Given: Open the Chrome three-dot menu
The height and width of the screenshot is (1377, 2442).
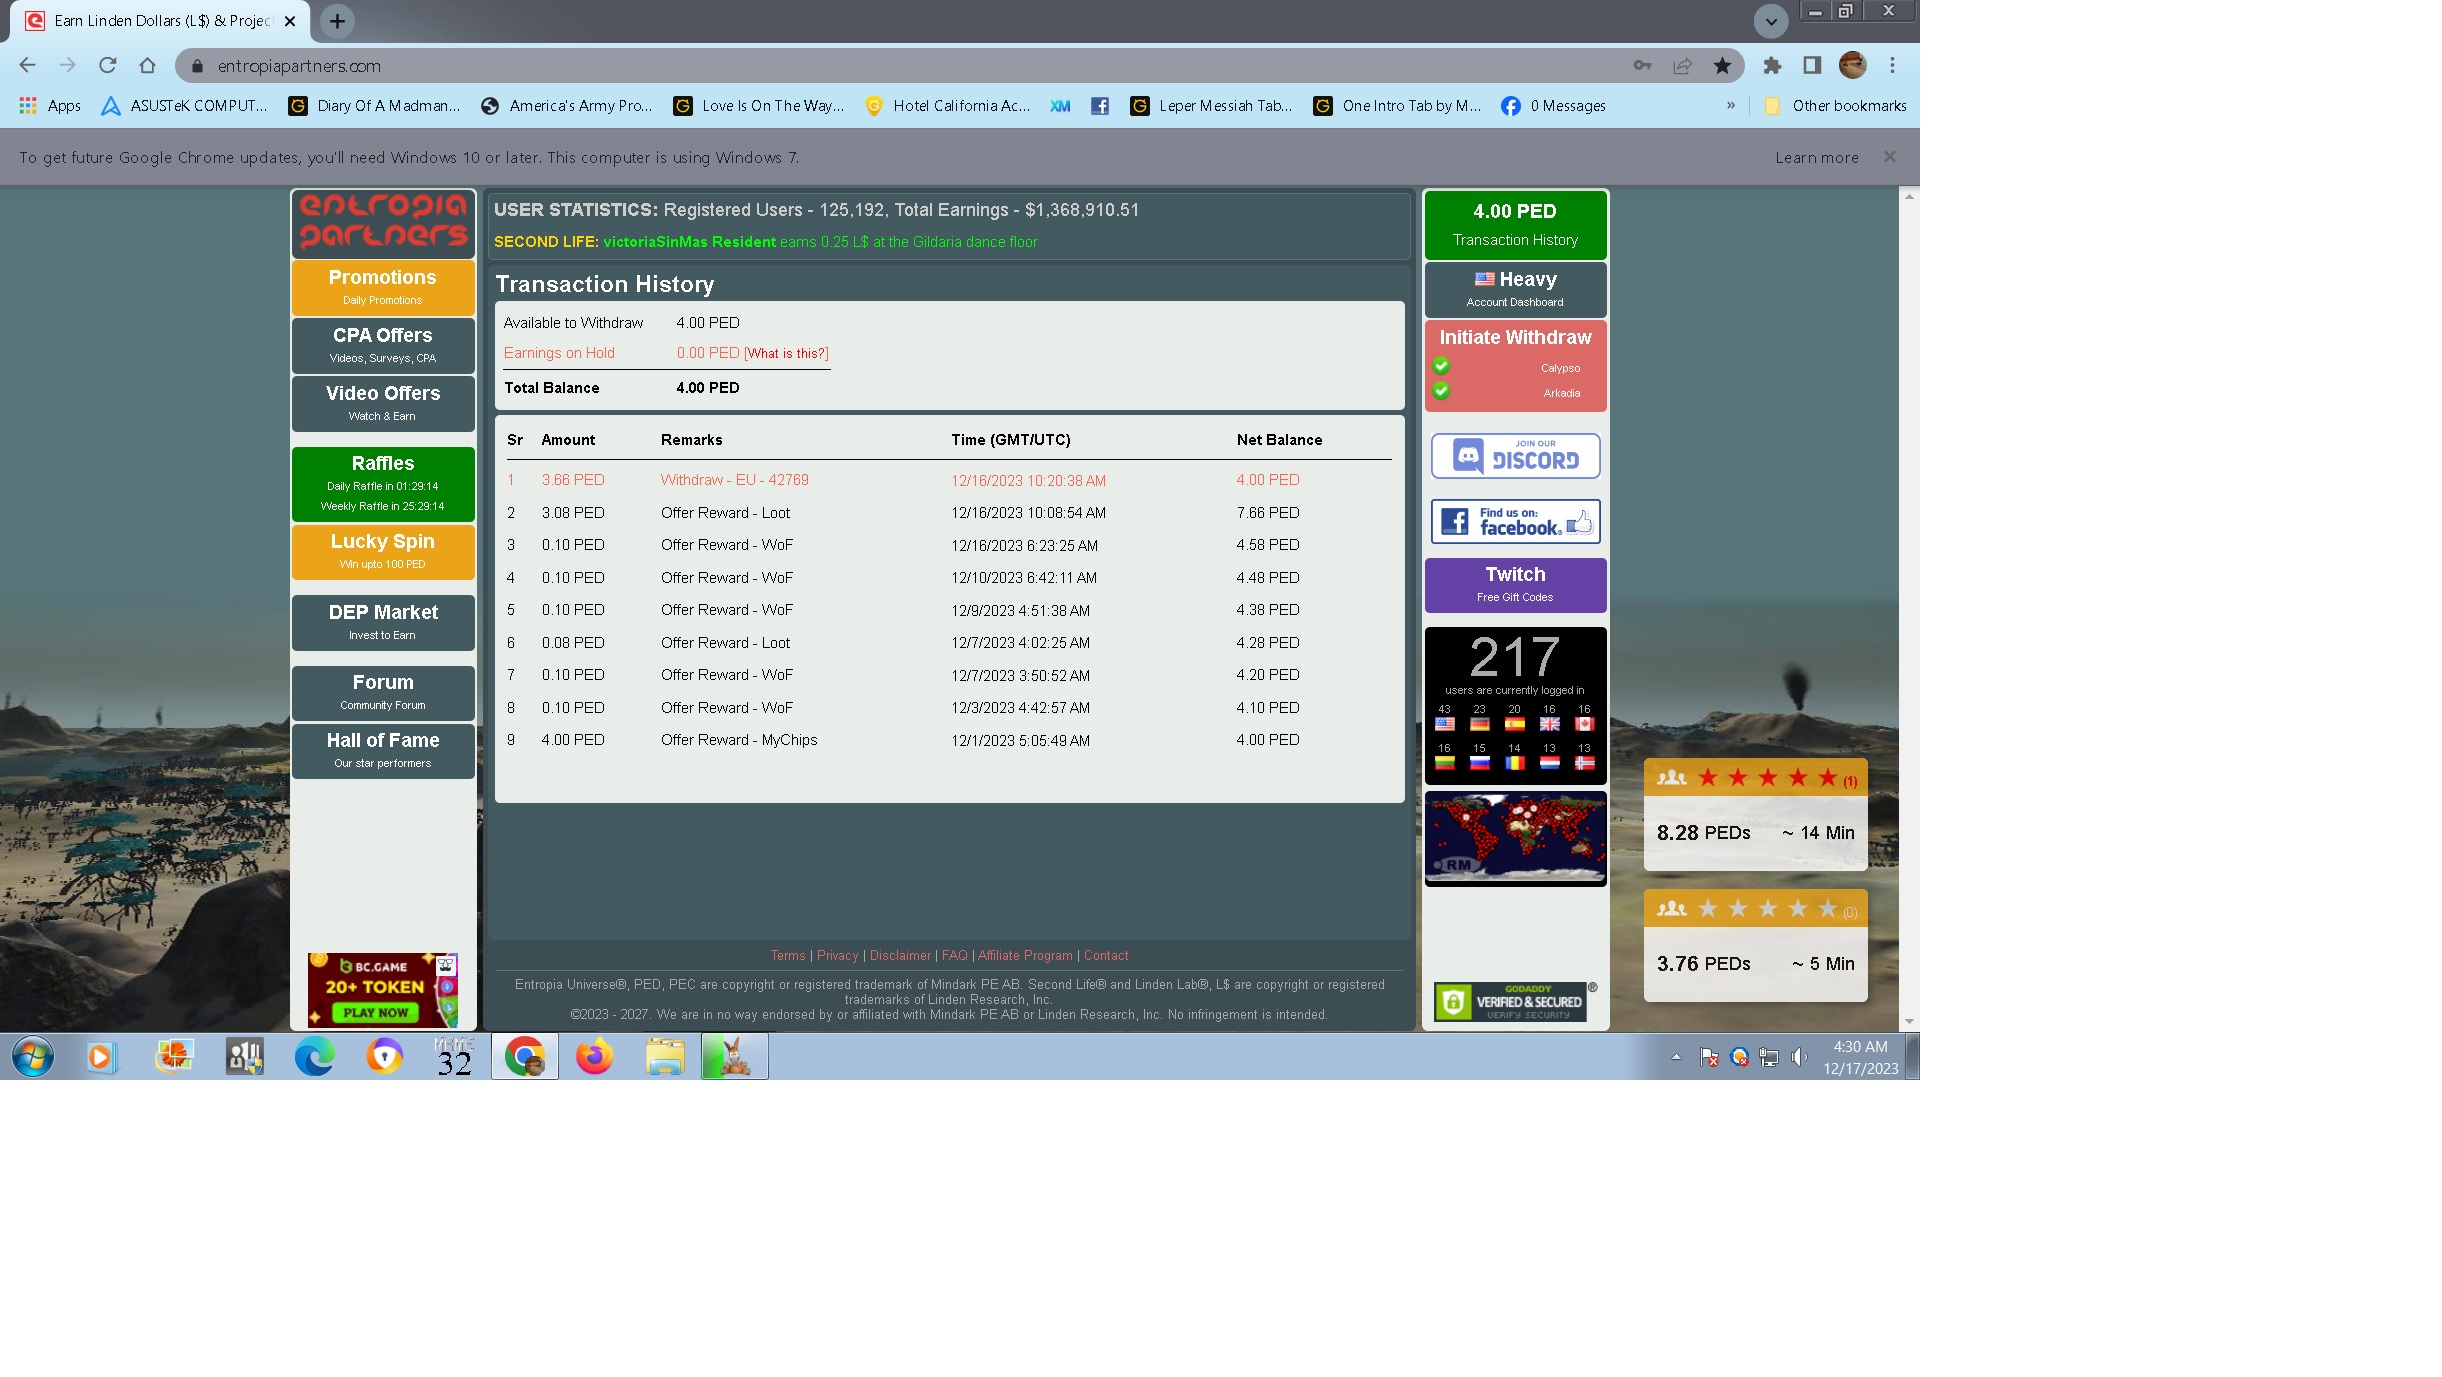Looking at the screenshot, I should (x=1892, y=65).
